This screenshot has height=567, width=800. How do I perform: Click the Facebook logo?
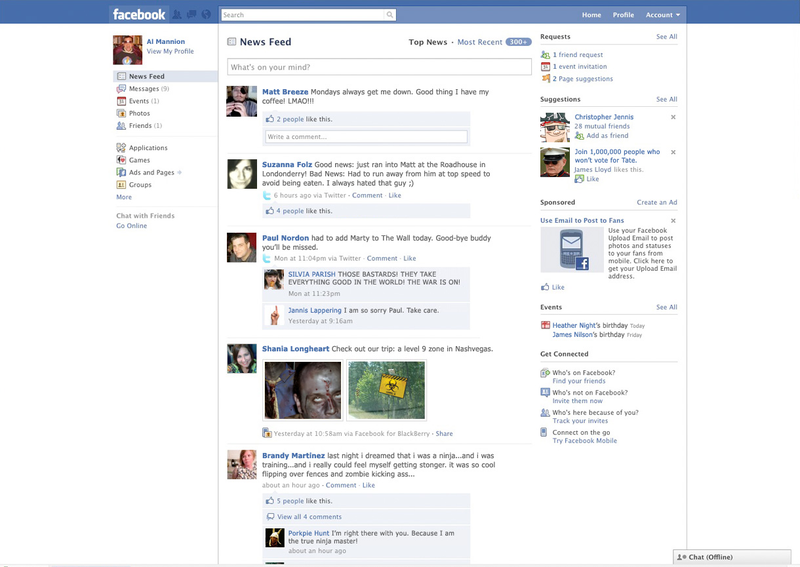(x=139, y=15)
